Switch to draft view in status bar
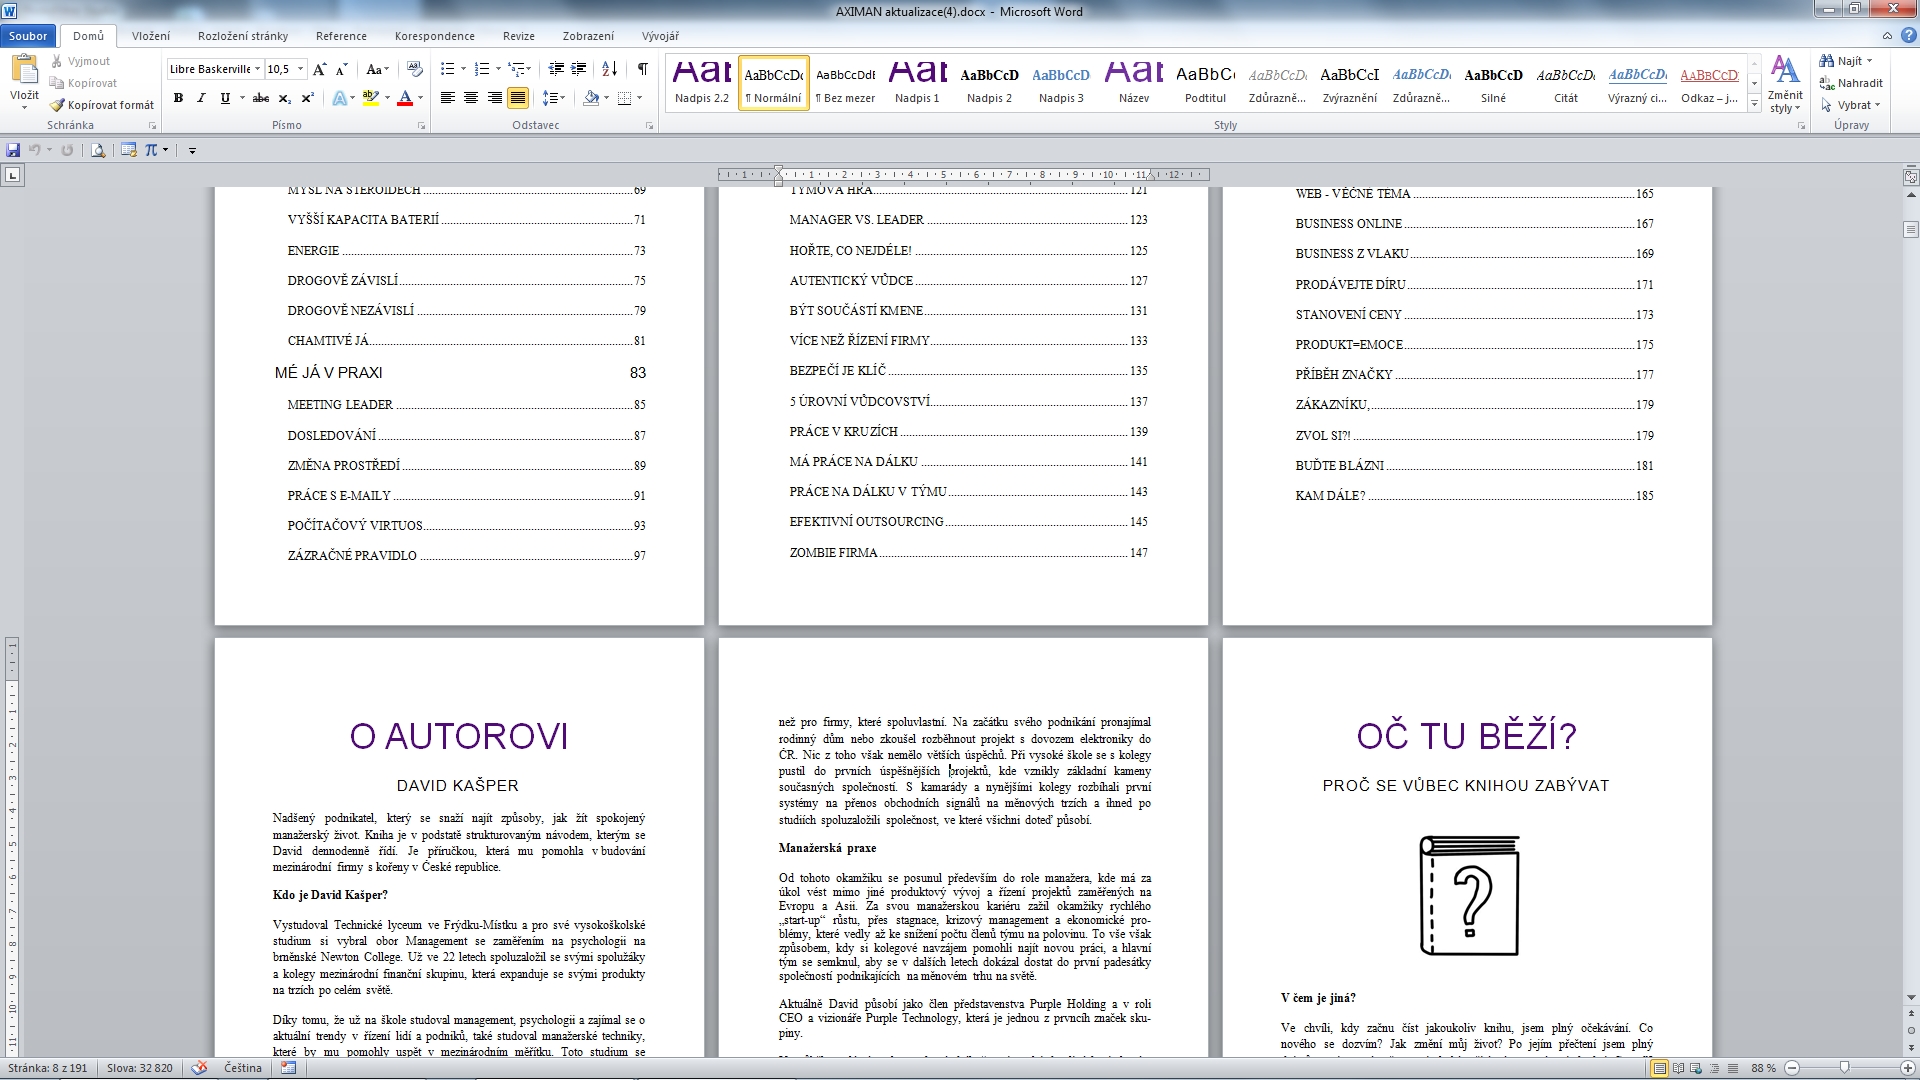1920x1080 pixels. click(x=1732, y=1068)
